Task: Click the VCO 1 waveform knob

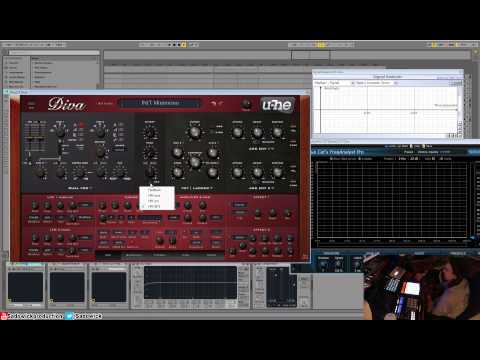Action: [x=60, y=132]
